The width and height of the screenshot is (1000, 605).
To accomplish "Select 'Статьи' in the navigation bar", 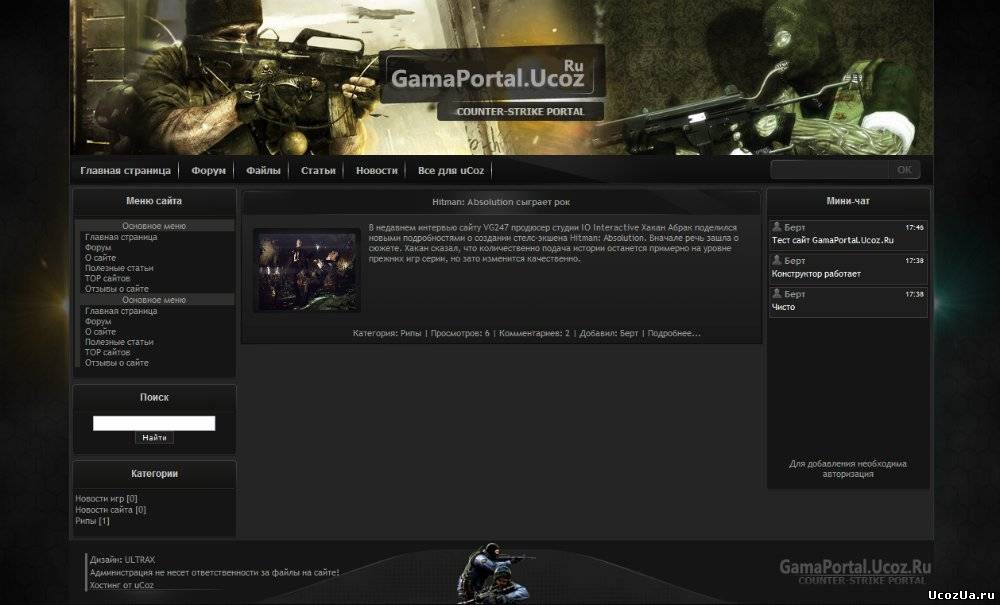I will [x=318, y=171].
